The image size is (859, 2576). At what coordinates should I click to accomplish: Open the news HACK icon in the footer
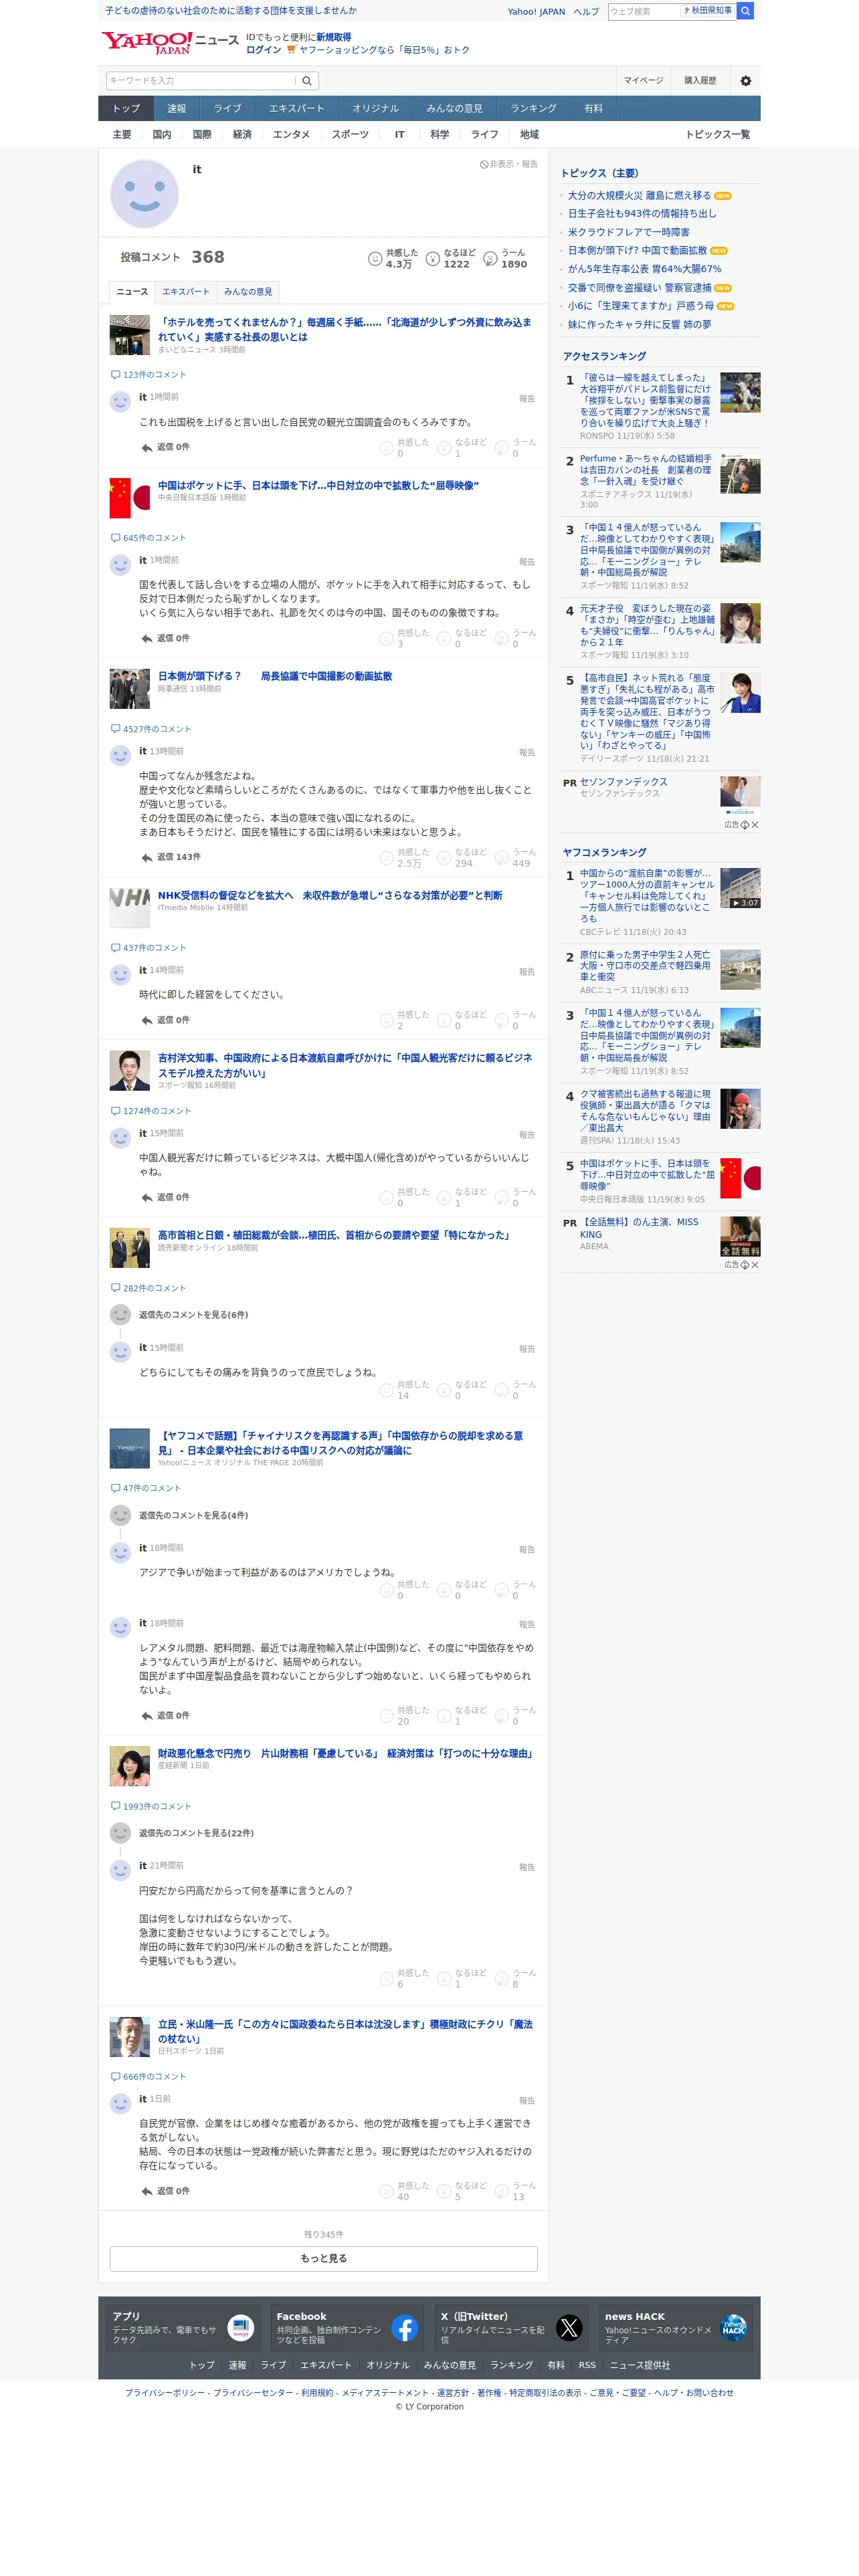coord(733,2328)
